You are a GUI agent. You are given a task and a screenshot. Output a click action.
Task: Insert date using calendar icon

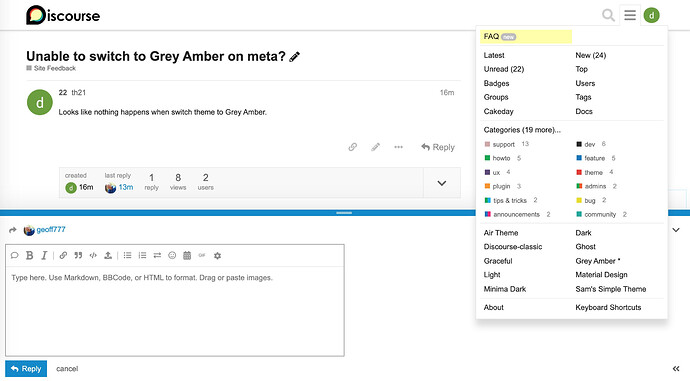point(187,255)
